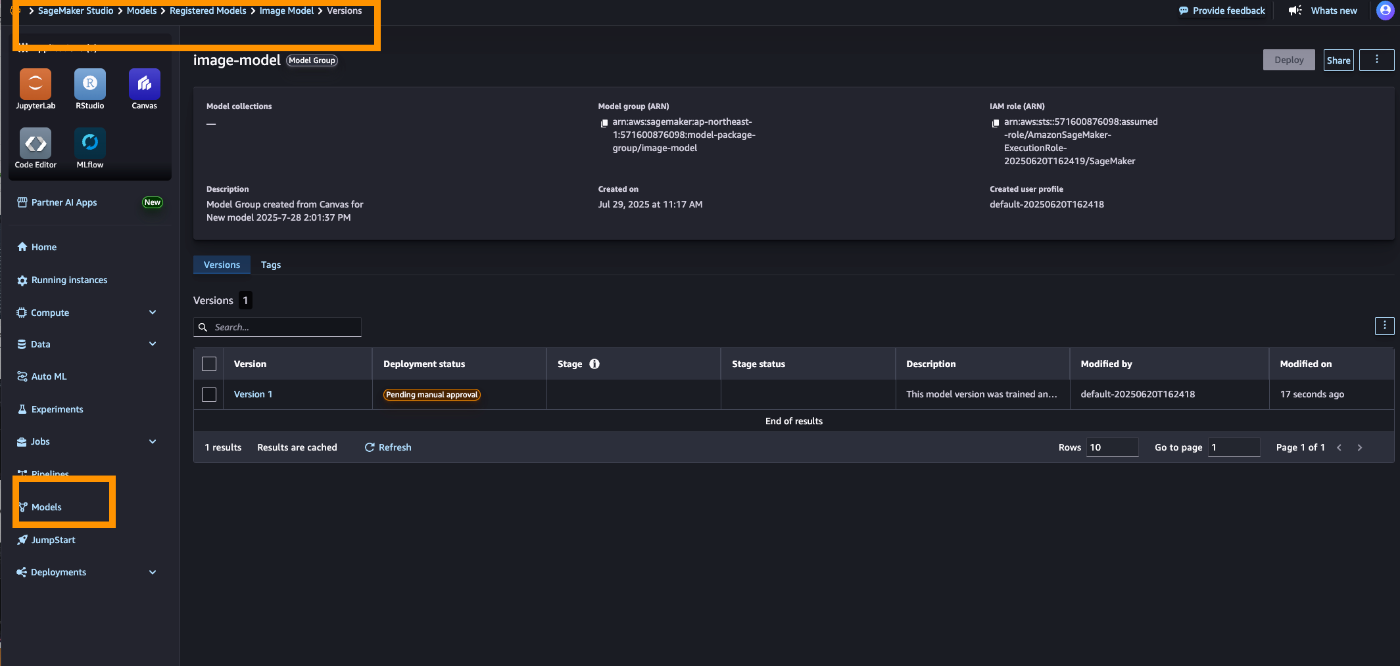
Task: Click the Modified on column header
Action: tap(1306, 364)
